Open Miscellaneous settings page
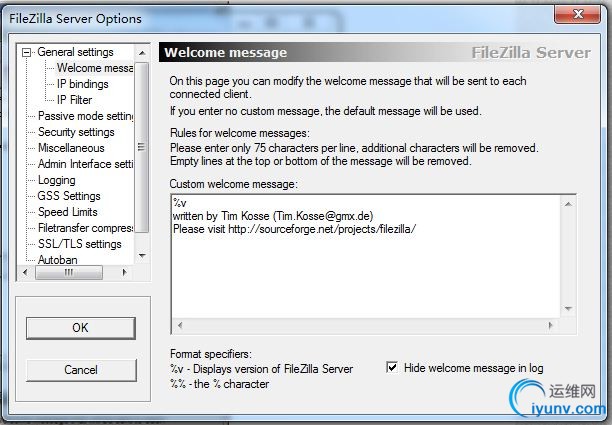The width and height of the screenshot is (612, 425). pos(71,148)
